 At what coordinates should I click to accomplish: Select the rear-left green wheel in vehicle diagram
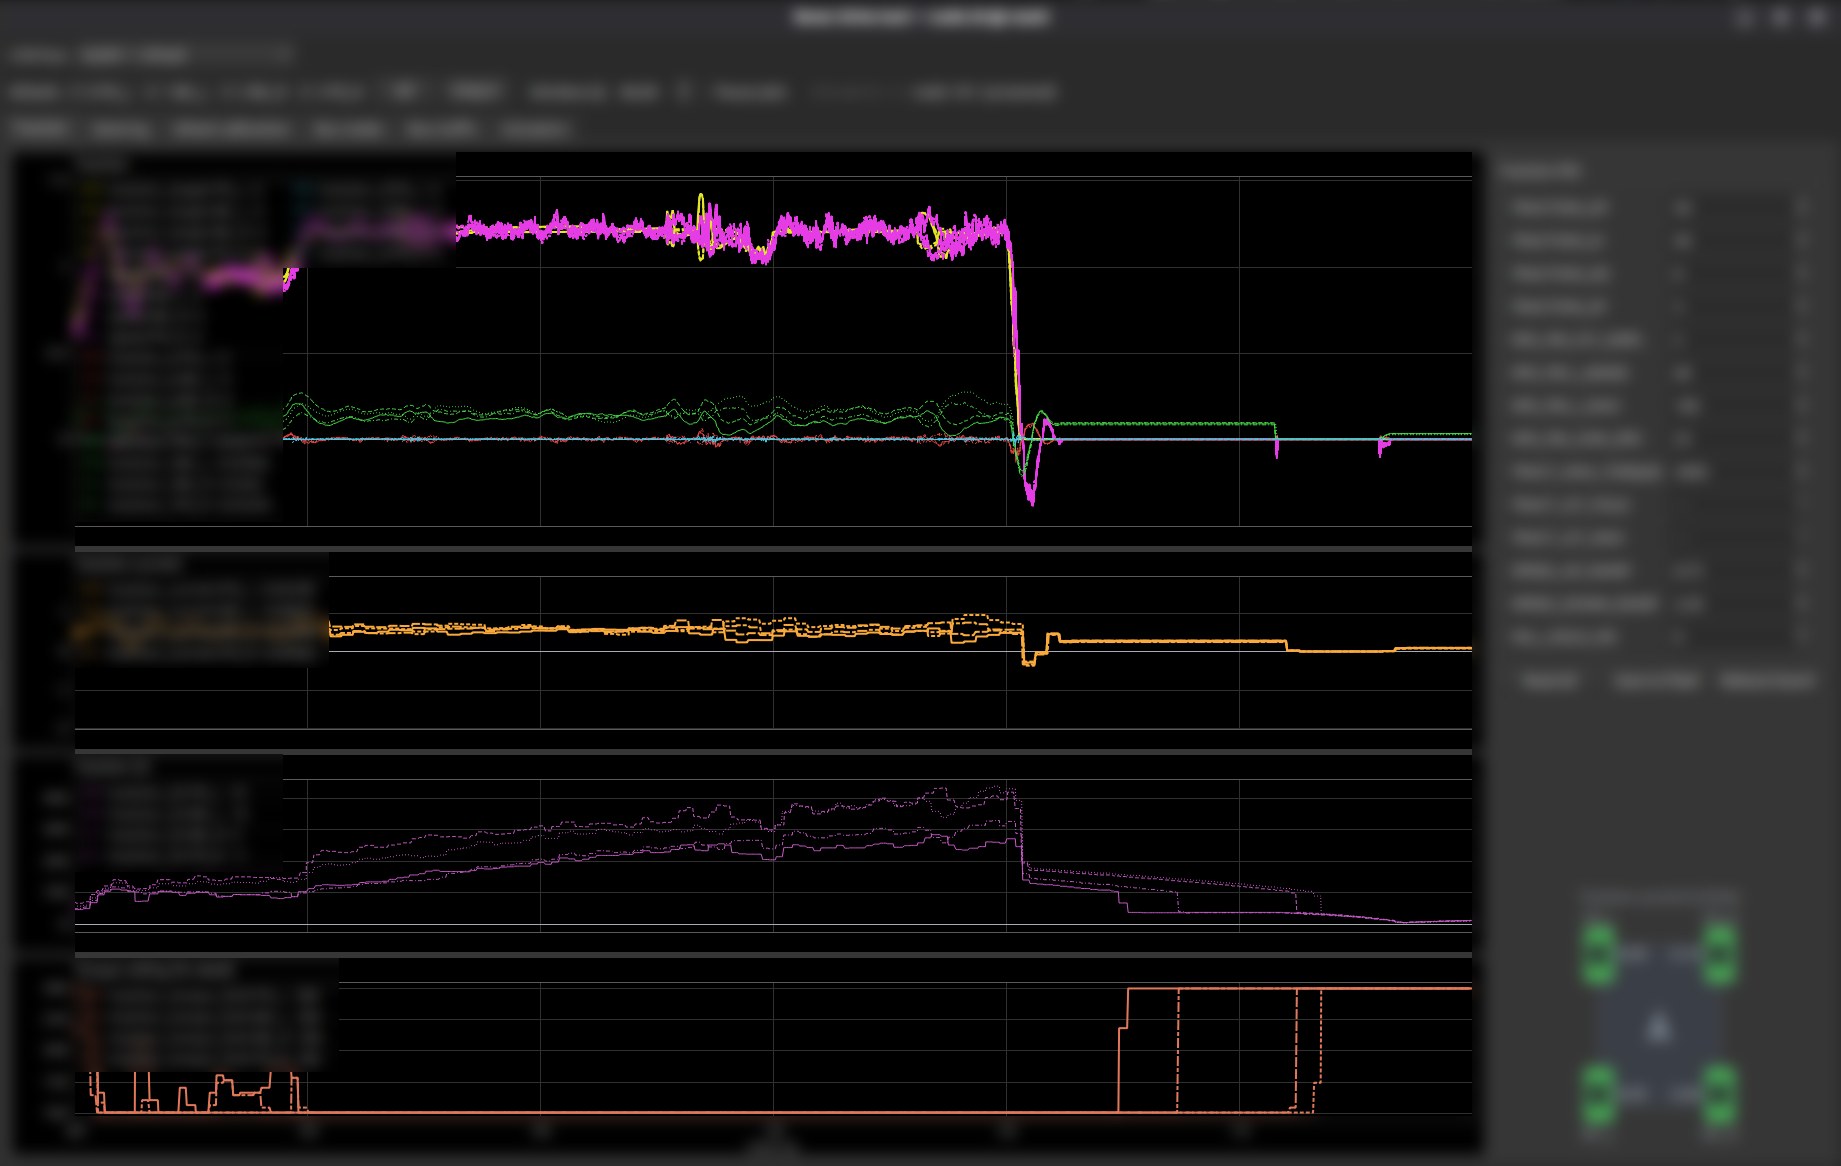click(x=1599, y=1094)
